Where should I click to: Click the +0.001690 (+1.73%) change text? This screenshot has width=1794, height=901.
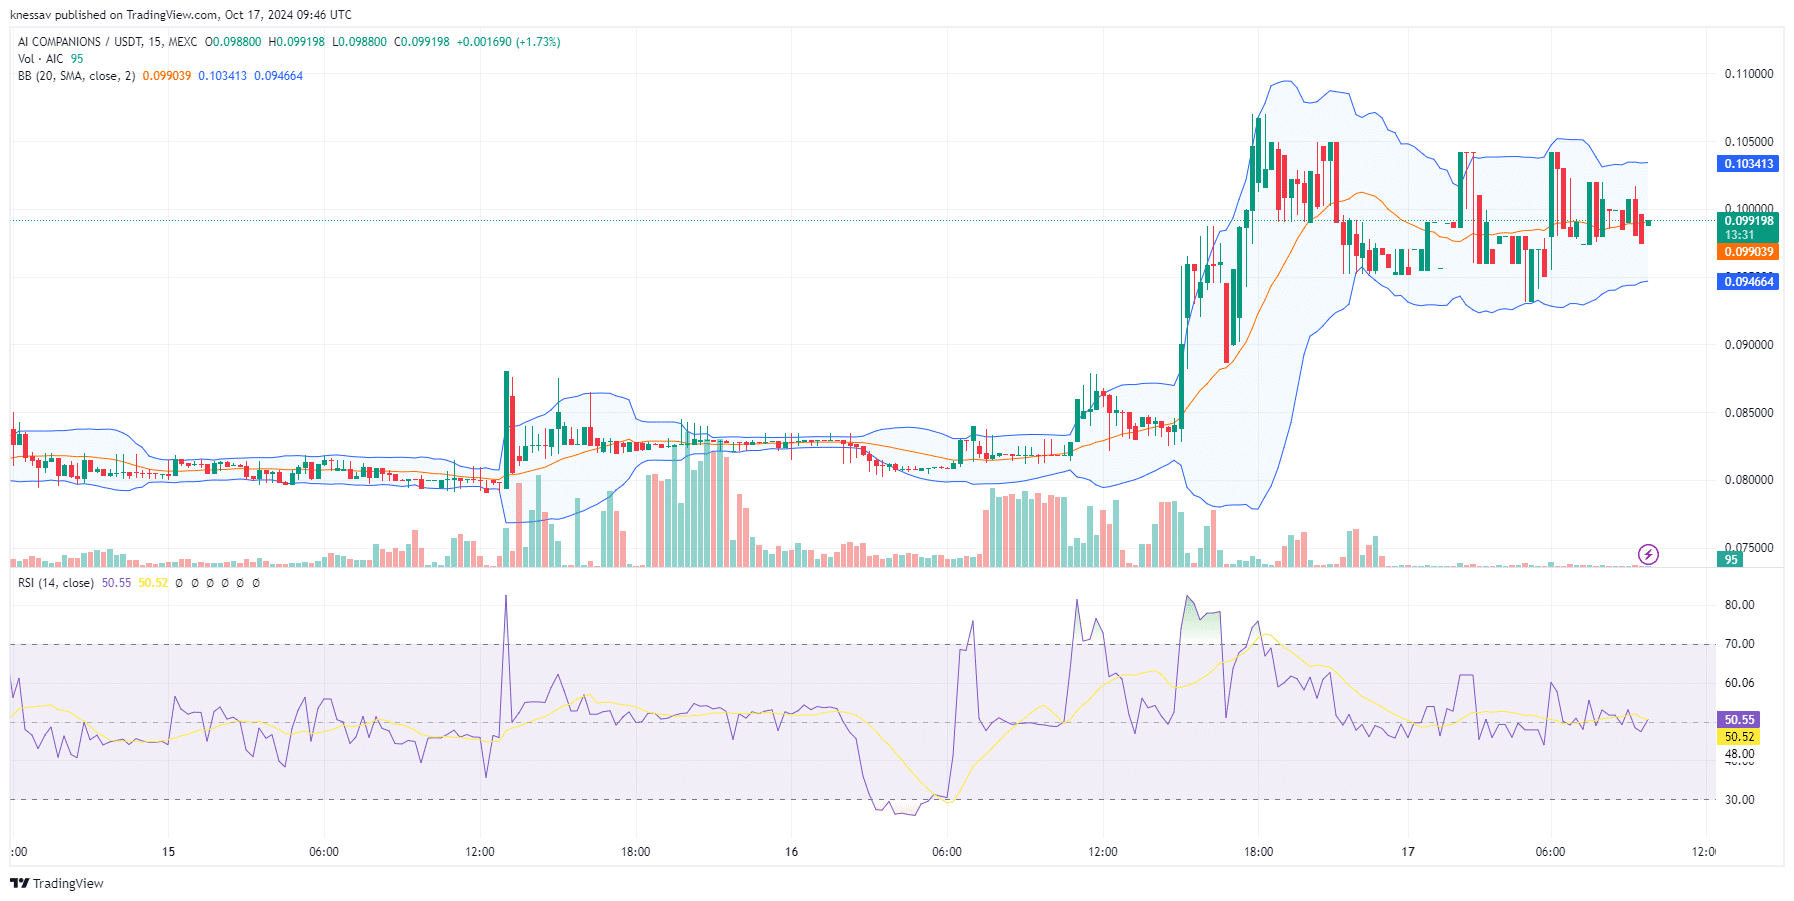pyautogui.click(x=508, y=42)
